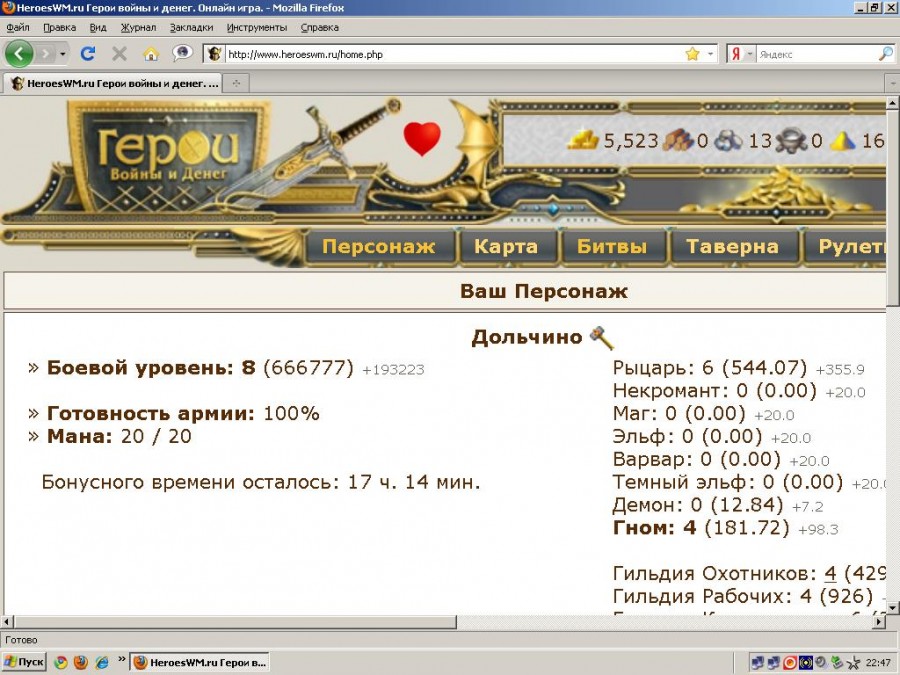The height and width of the screenshot is (675, 900).
Task: Open the Правка menu
Action: (59, 27)
